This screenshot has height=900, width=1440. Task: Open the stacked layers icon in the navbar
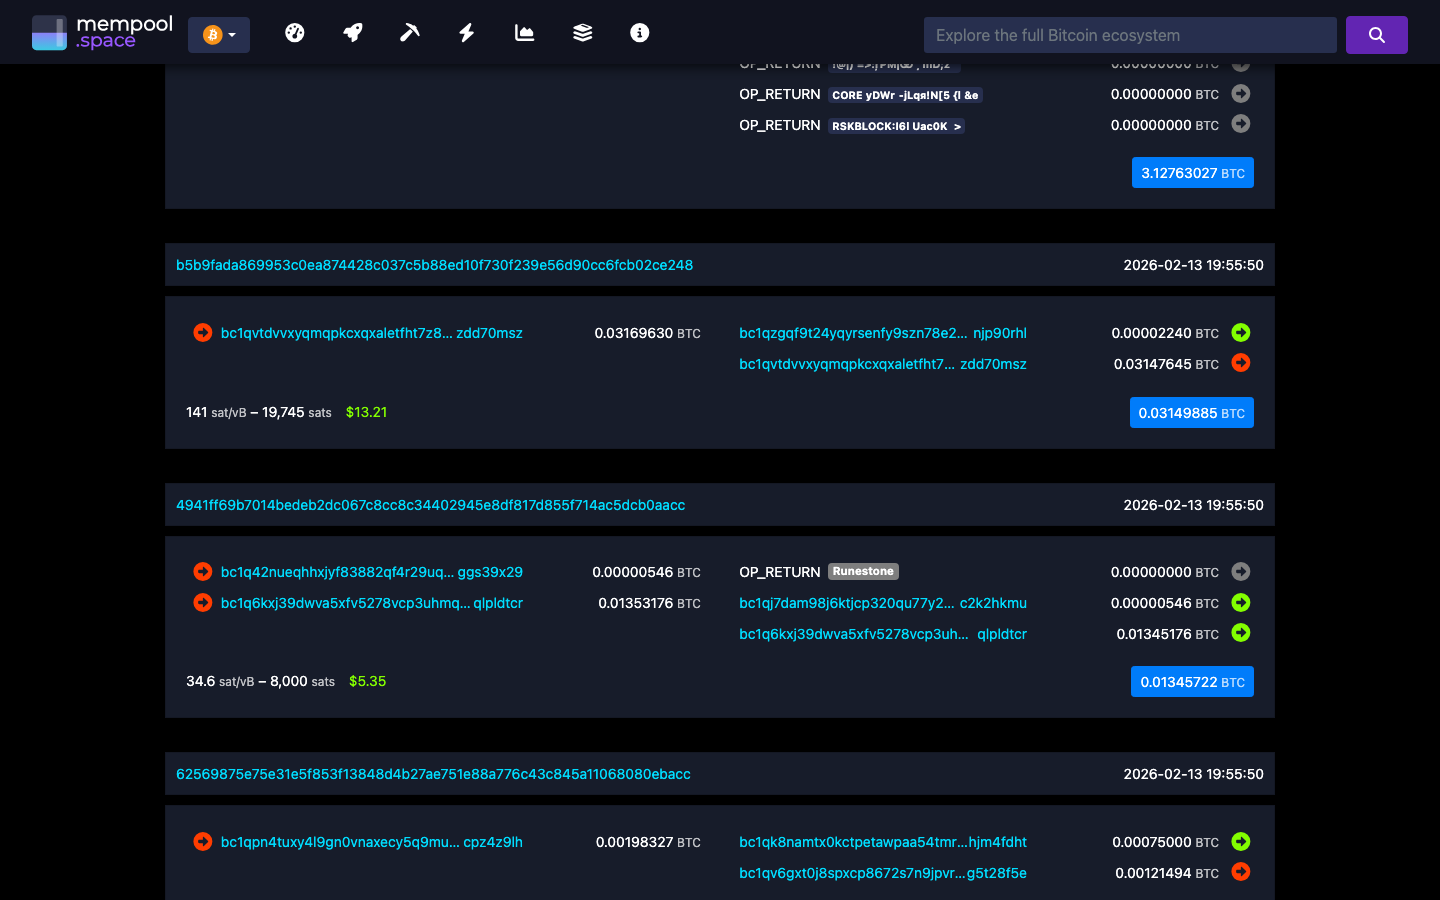coord(581,32)
